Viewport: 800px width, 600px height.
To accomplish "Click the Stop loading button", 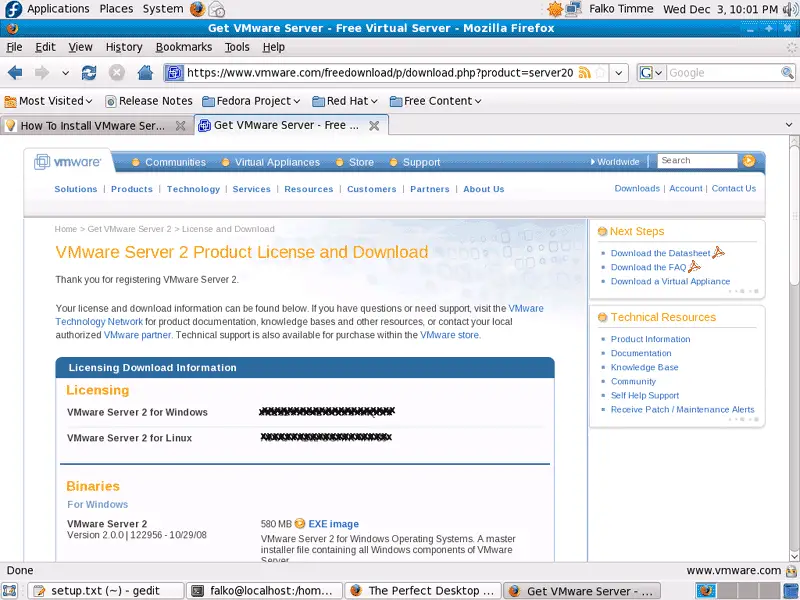I will click(117, 73).
